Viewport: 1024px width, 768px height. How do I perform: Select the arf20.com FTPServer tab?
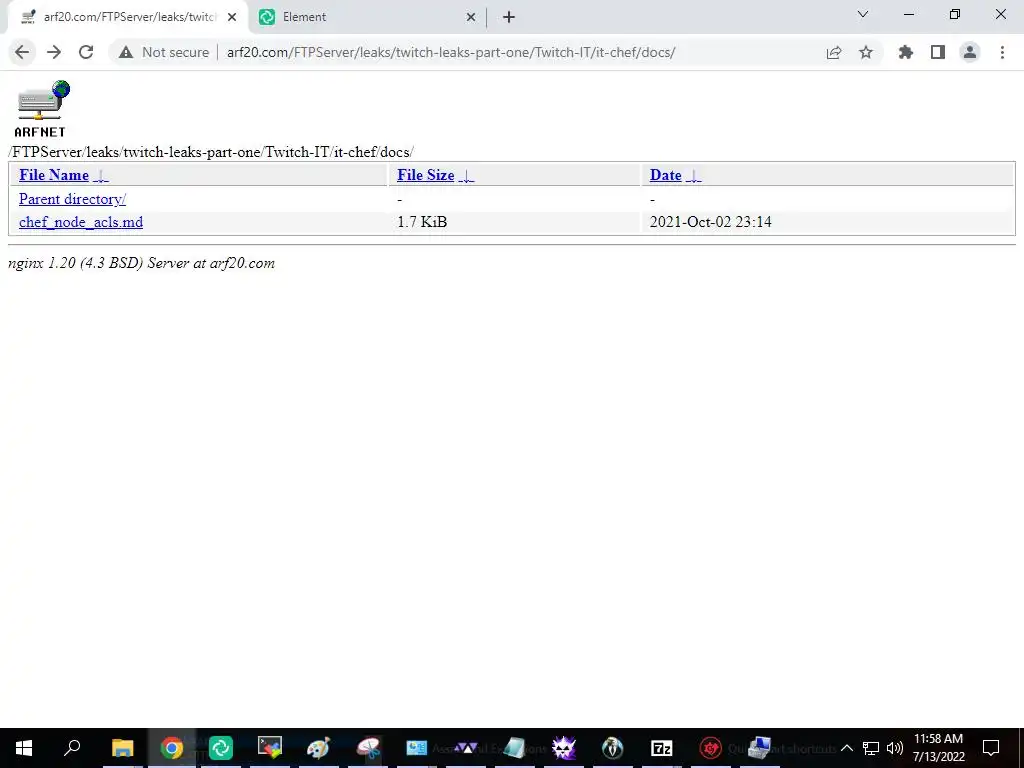point(127,17)
